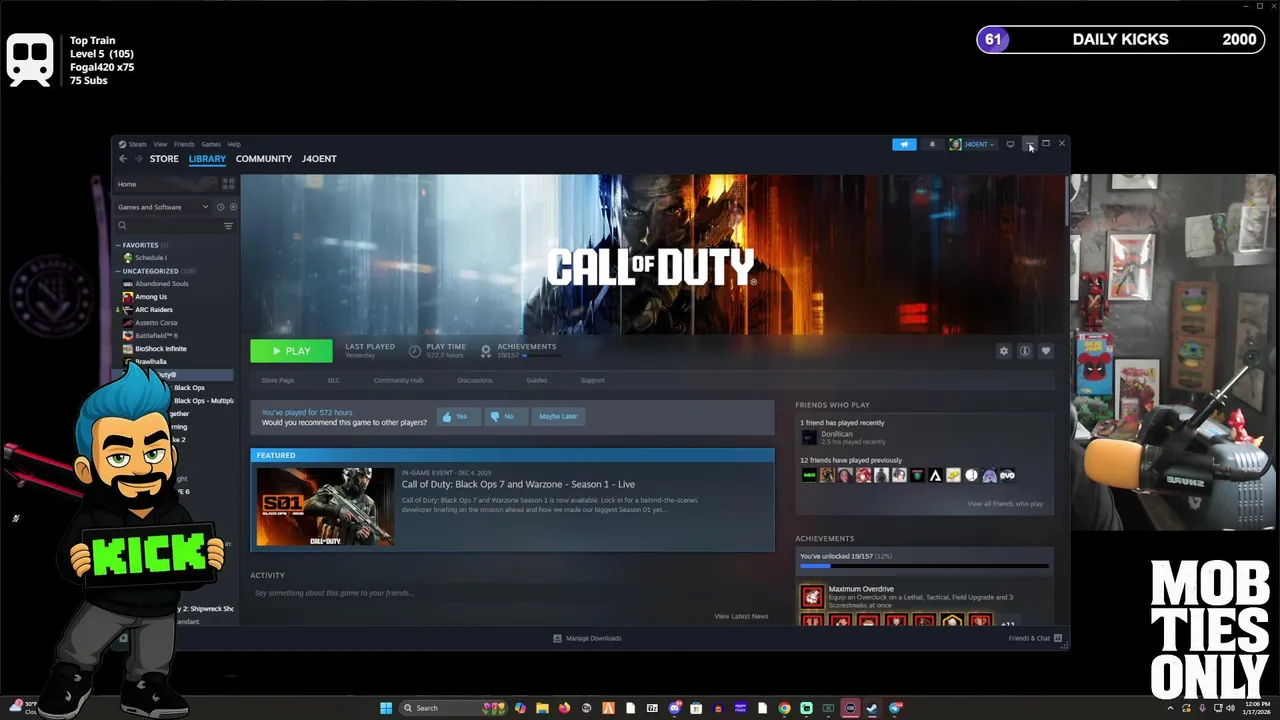This screenshot has height=720, width=1280.
Task: Click the green PLAY button
Action: point(291,351)
